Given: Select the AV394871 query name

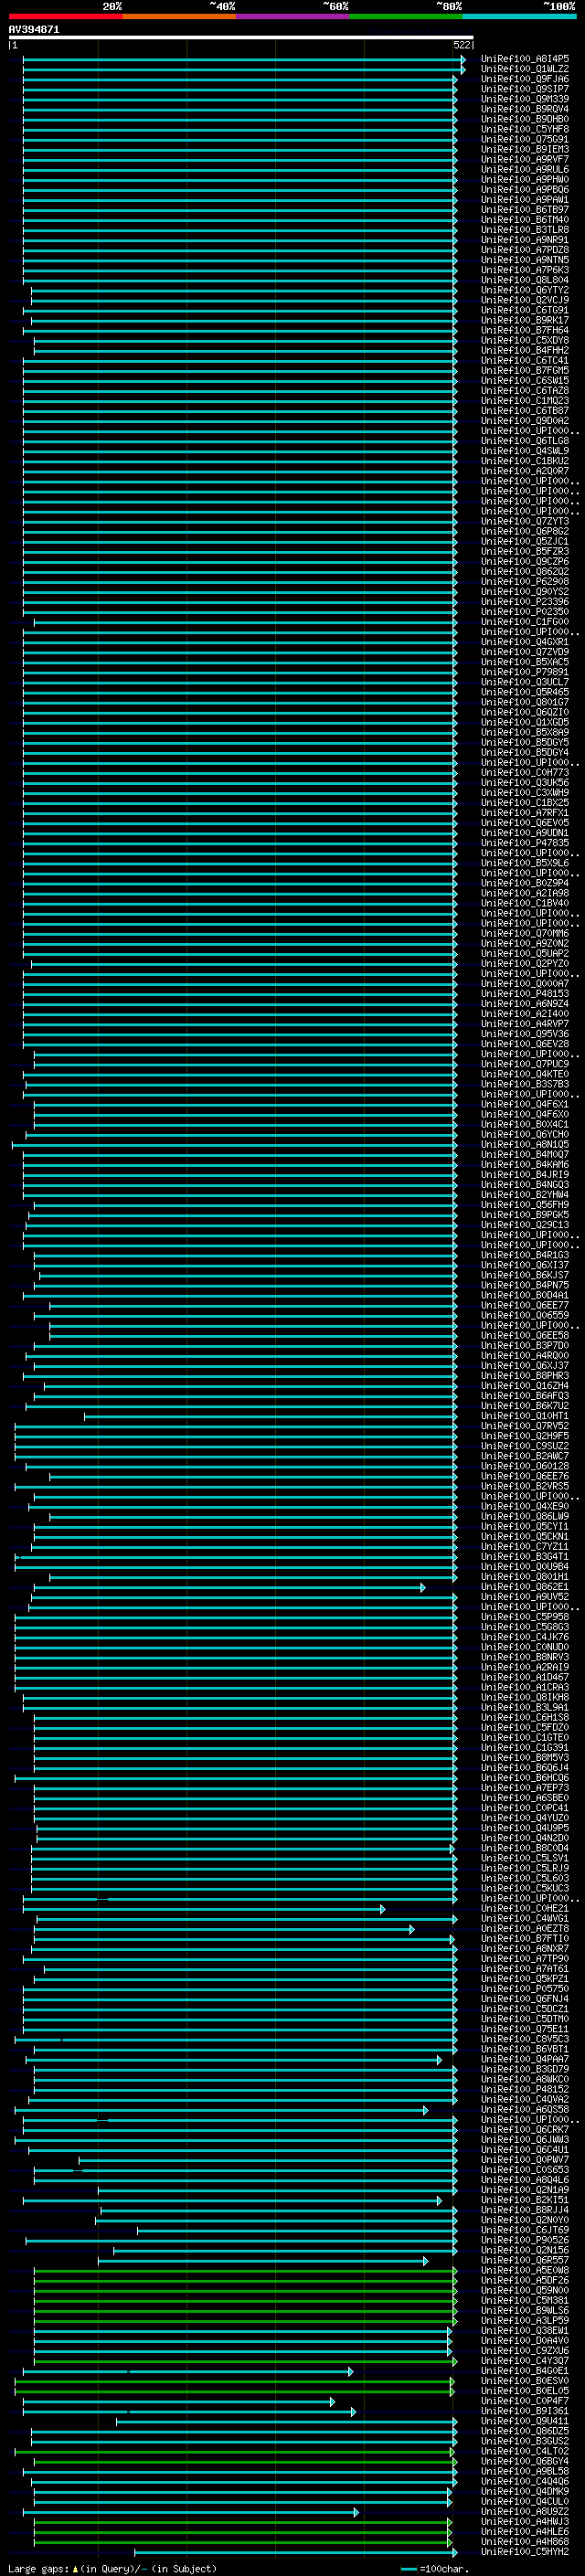Looking at the screenshot, I should coord(34,30).
